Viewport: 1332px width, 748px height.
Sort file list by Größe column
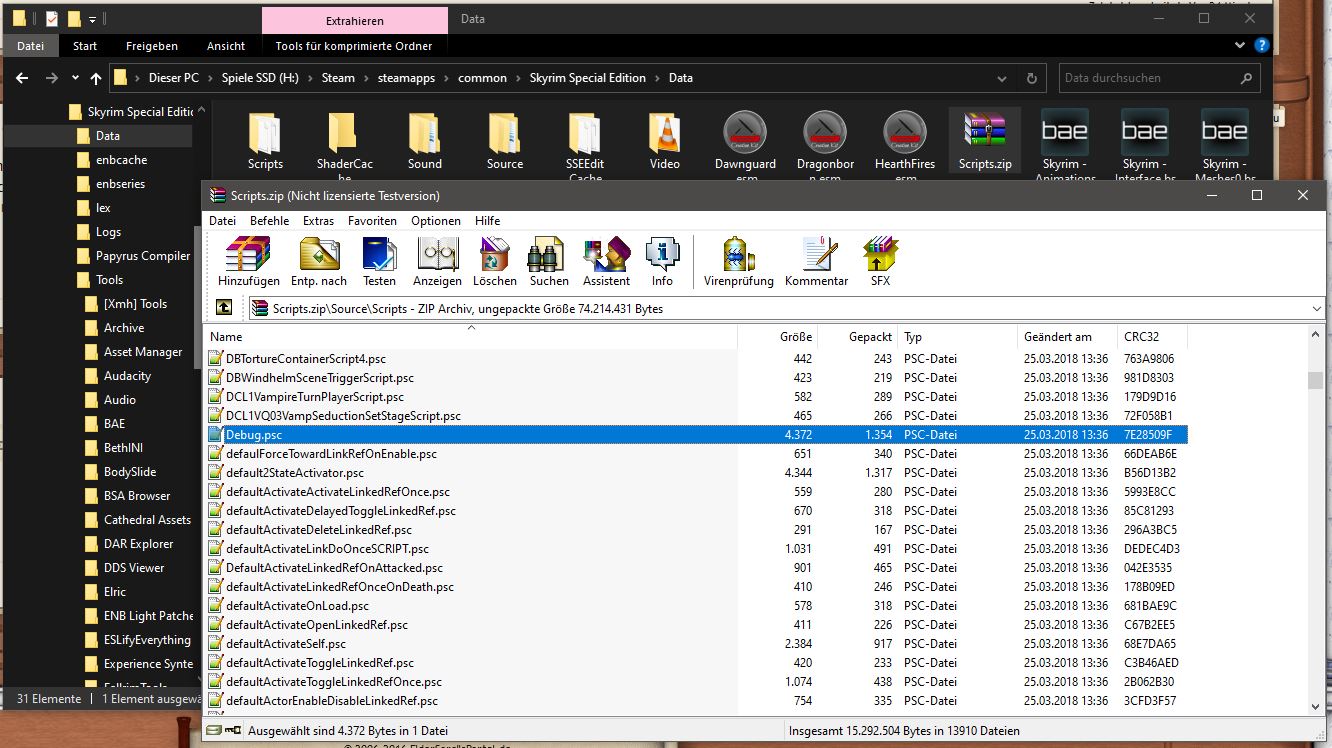777,336
